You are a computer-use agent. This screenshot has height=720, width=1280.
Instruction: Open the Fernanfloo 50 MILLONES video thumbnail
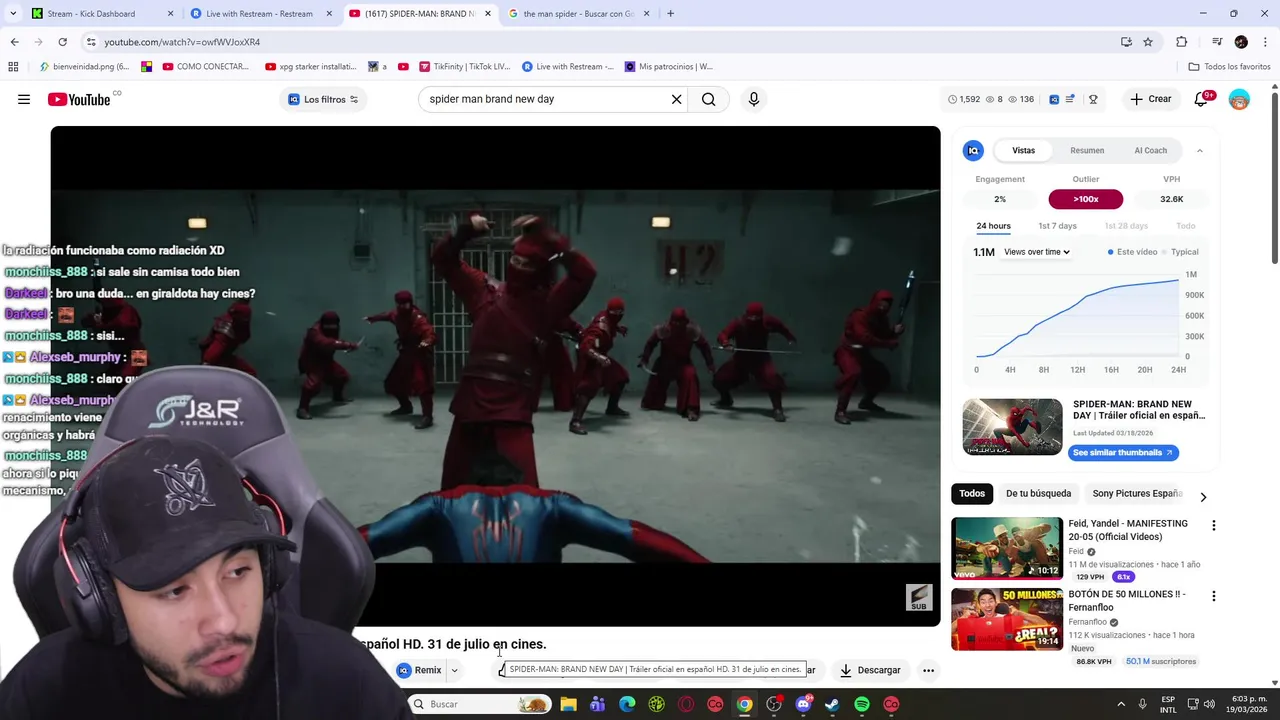tap(1007, 619)
